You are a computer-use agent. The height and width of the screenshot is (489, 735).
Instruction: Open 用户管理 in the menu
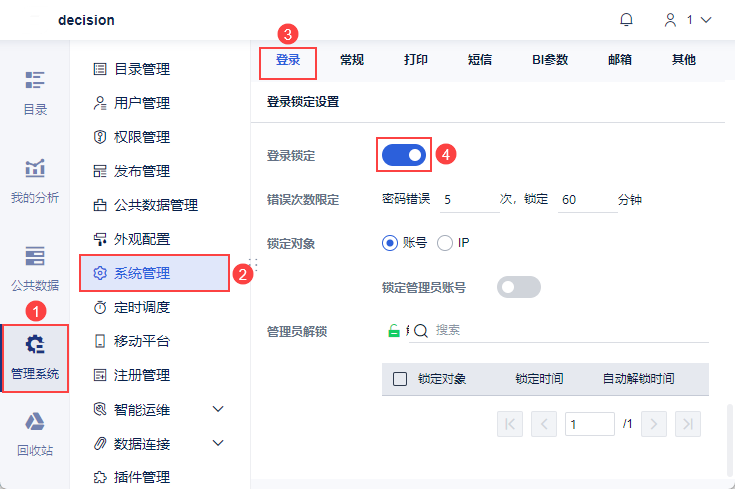click(x=141, y=103)
